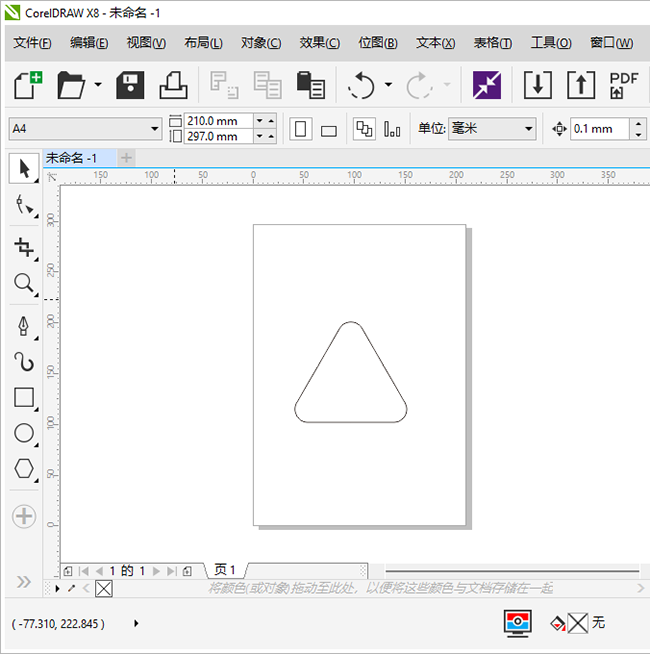This screenshot has width=650, height=654.
Task: Open the 文件 menu
Action: [32, 43]
